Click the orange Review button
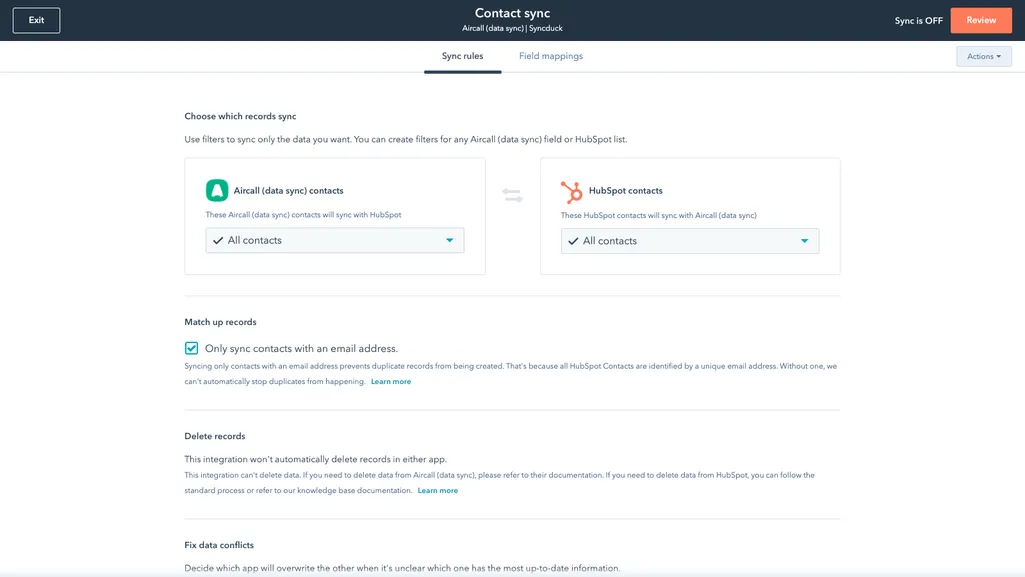 [x=981, y=20]
